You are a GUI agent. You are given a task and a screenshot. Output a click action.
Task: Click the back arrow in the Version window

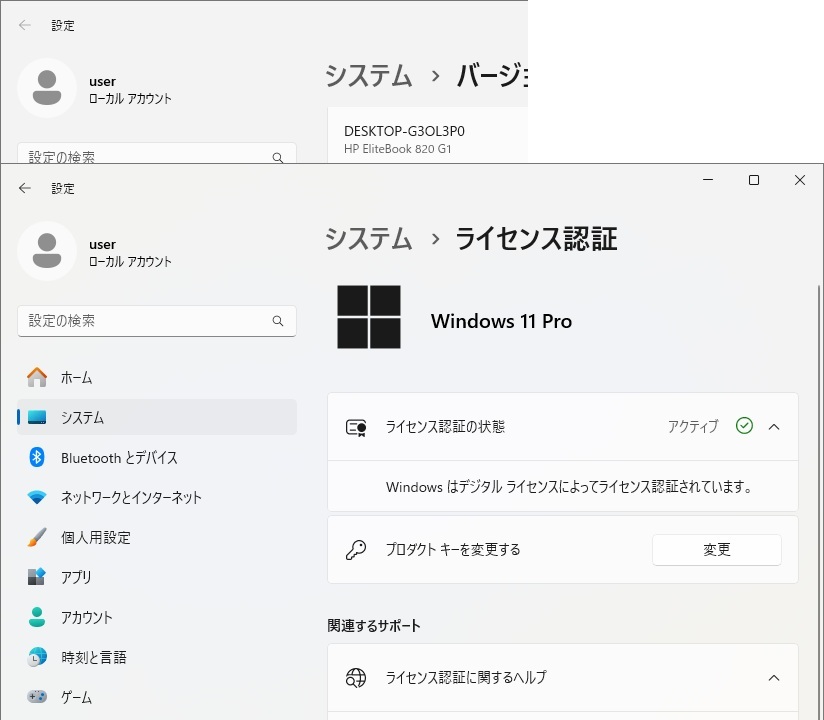25,25
